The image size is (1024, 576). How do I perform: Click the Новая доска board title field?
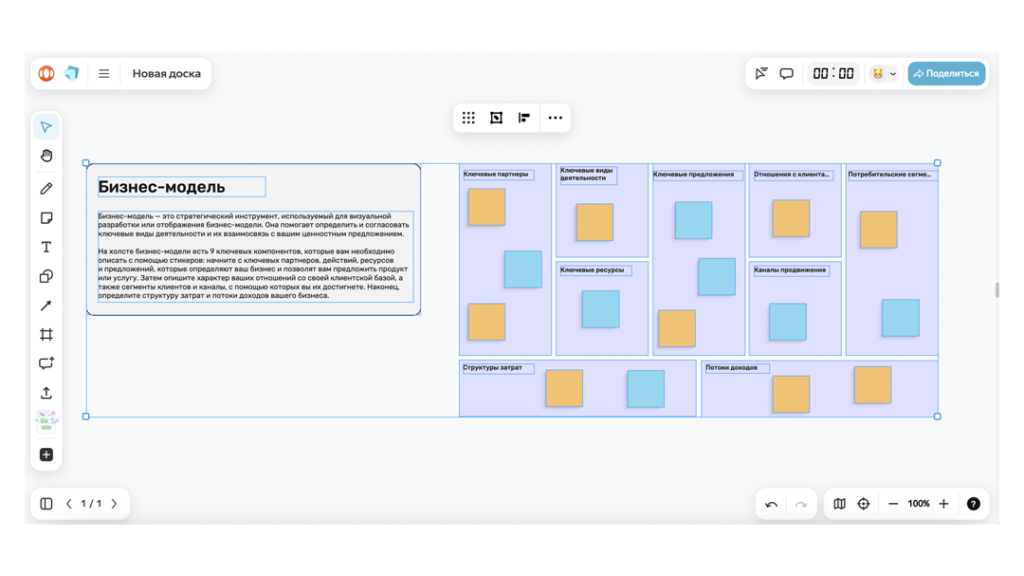click(x=167, y=74)
